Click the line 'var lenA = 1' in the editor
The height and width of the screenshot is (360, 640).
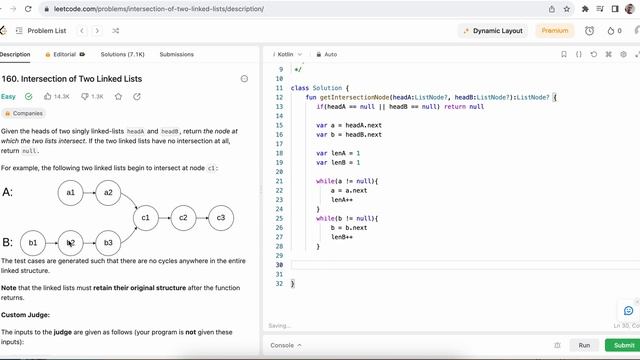[x=338, y=153]
